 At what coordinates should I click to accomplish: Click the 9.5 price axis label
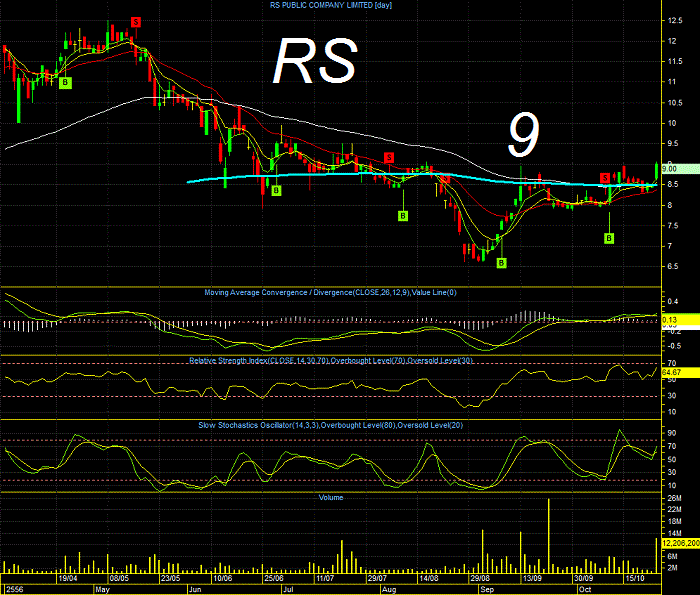click(x=675, y=144)
